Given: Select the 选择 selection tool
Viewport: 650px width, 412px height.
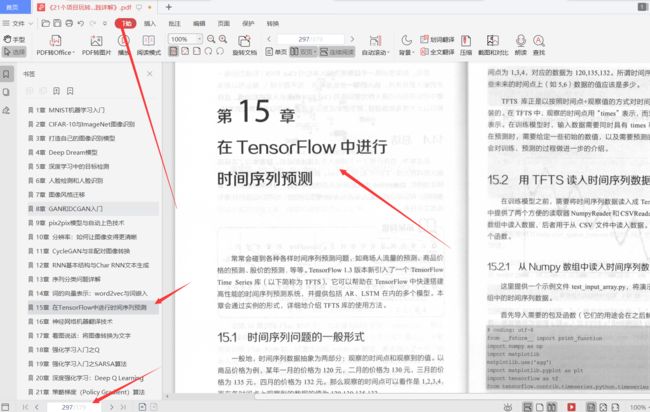Looking at the screenshot, I should click(14, 52).
